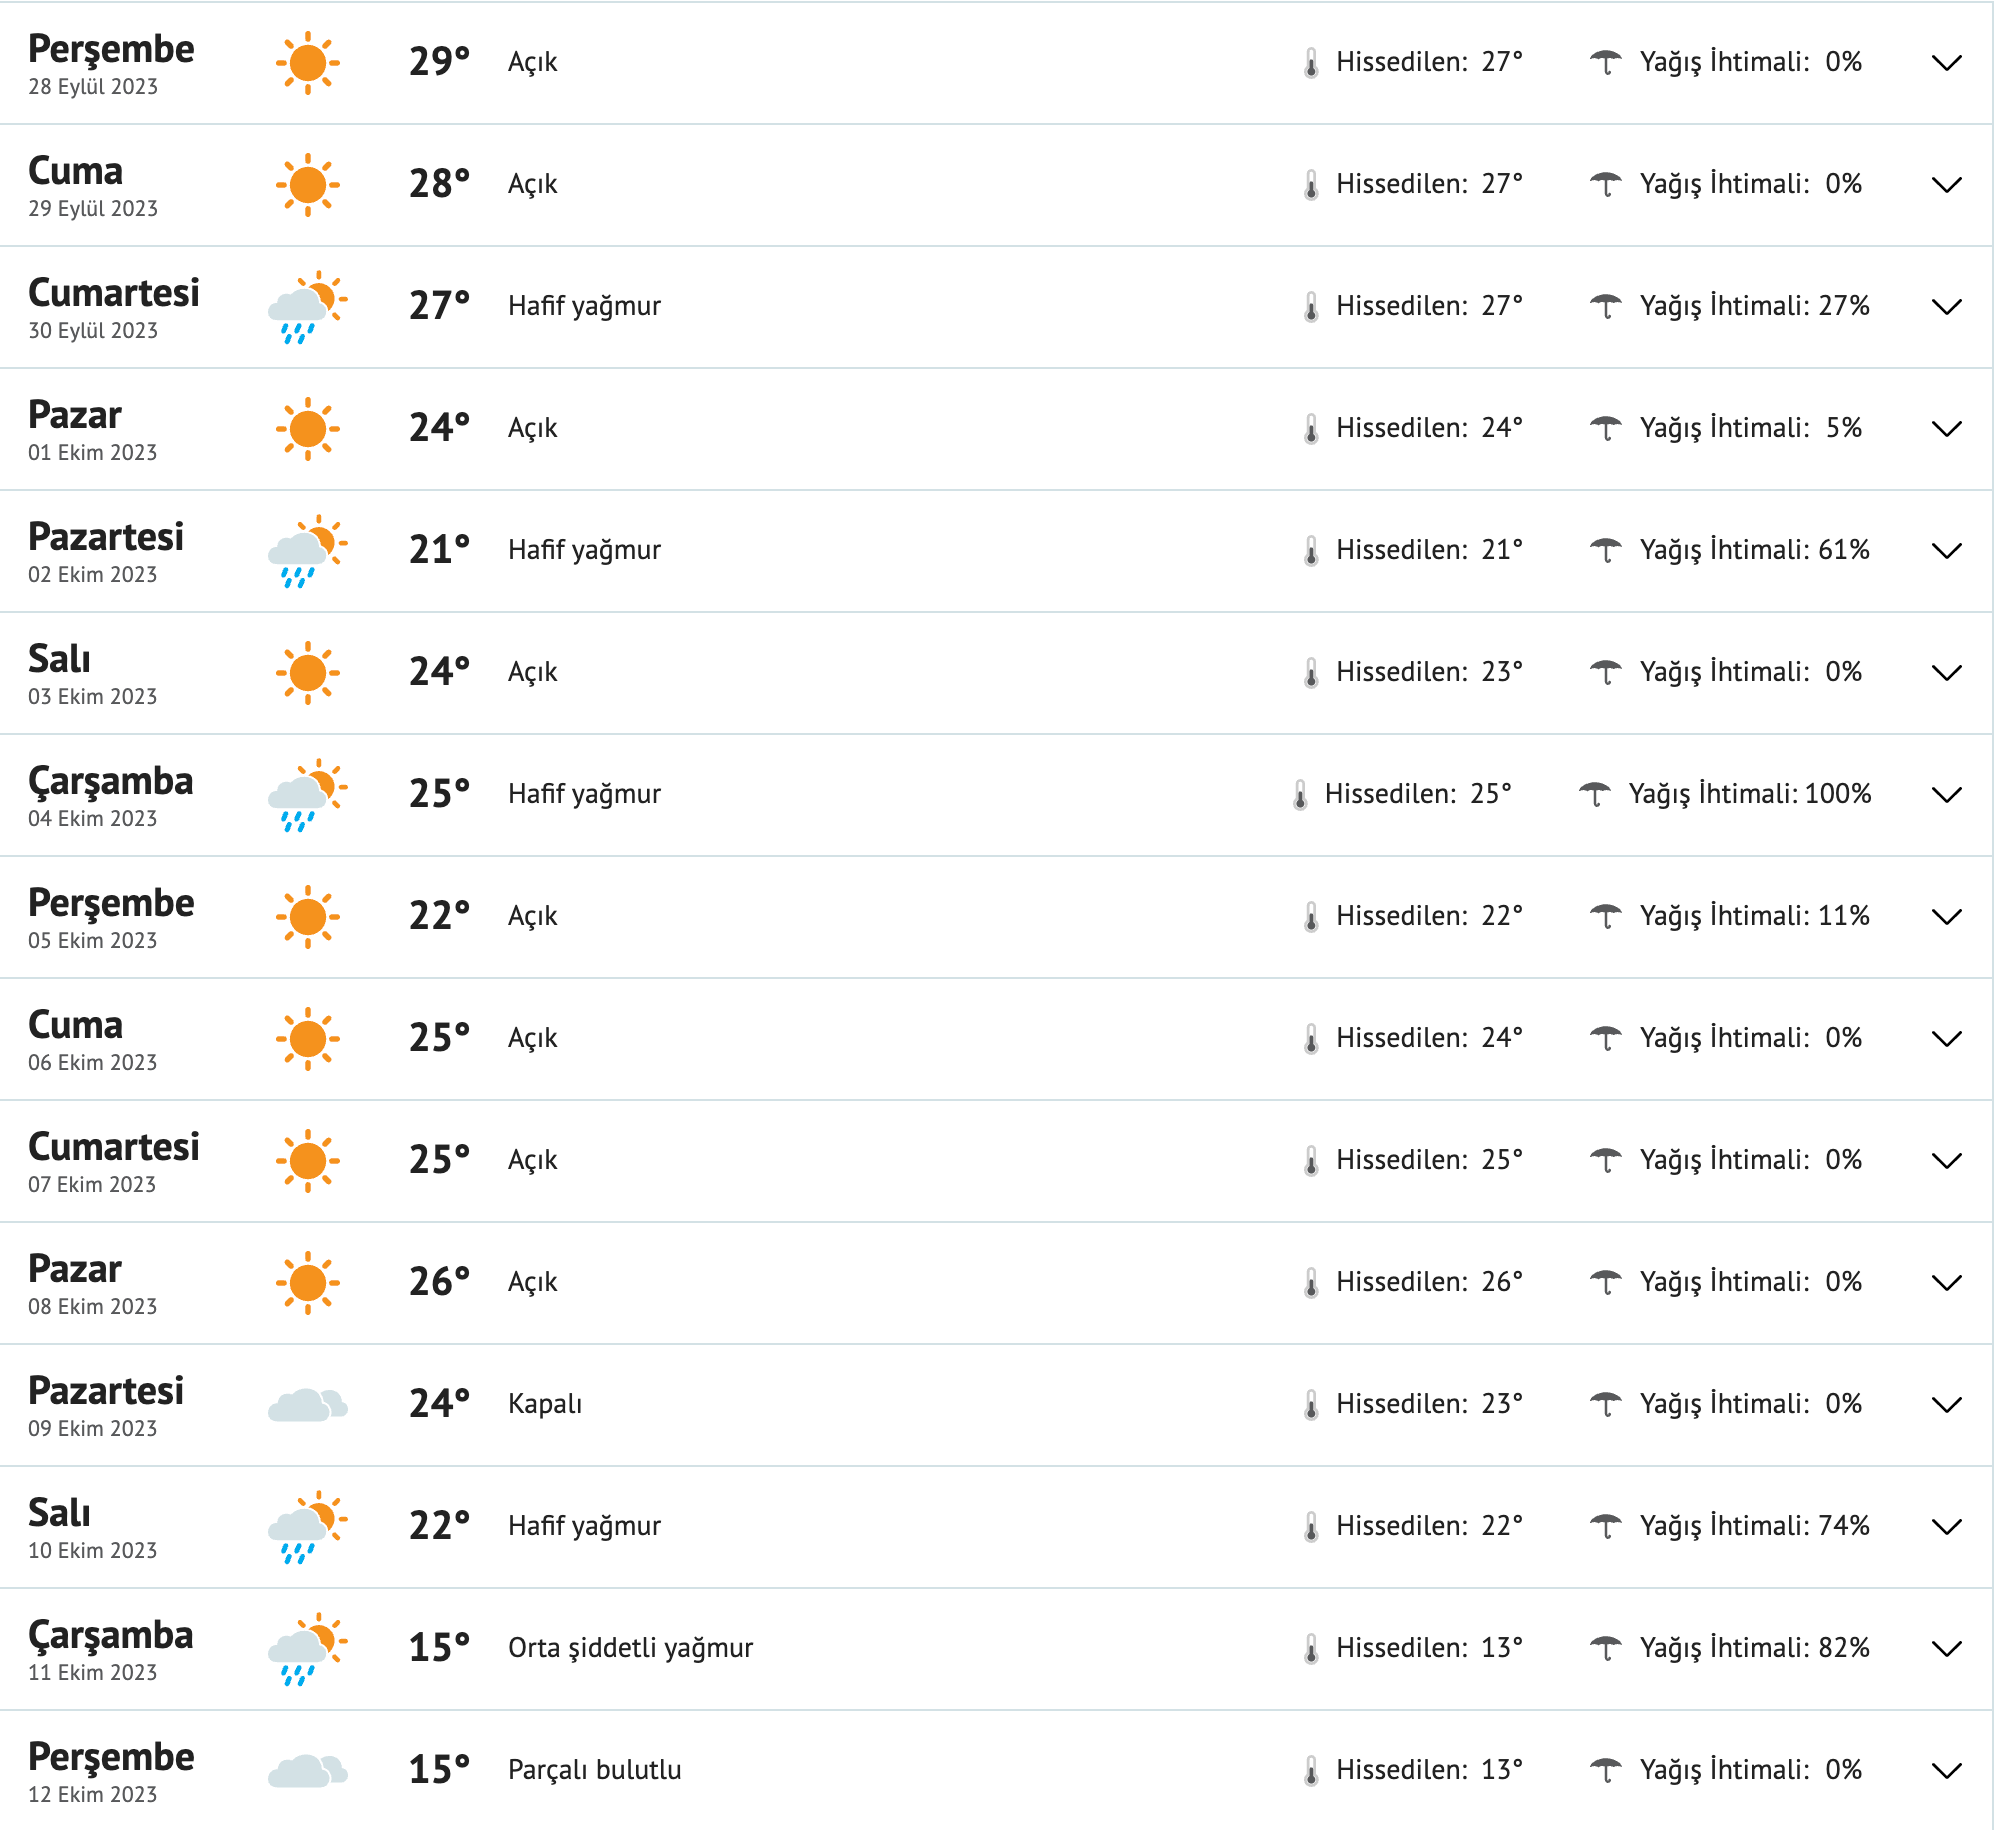Click the Açık label on Salı 03 Ekim

click(533, 671)
